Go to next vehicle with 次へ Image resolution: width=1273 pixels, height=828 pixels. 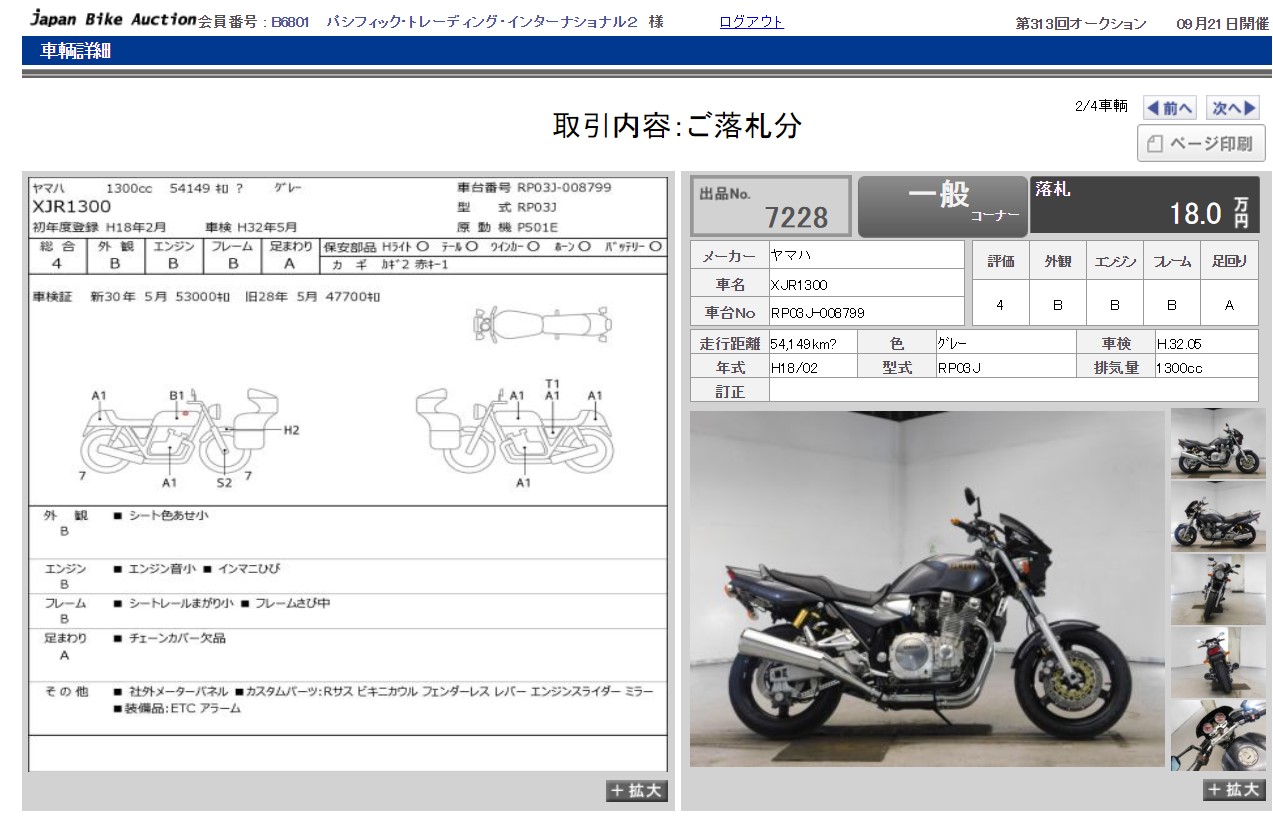1234,108
